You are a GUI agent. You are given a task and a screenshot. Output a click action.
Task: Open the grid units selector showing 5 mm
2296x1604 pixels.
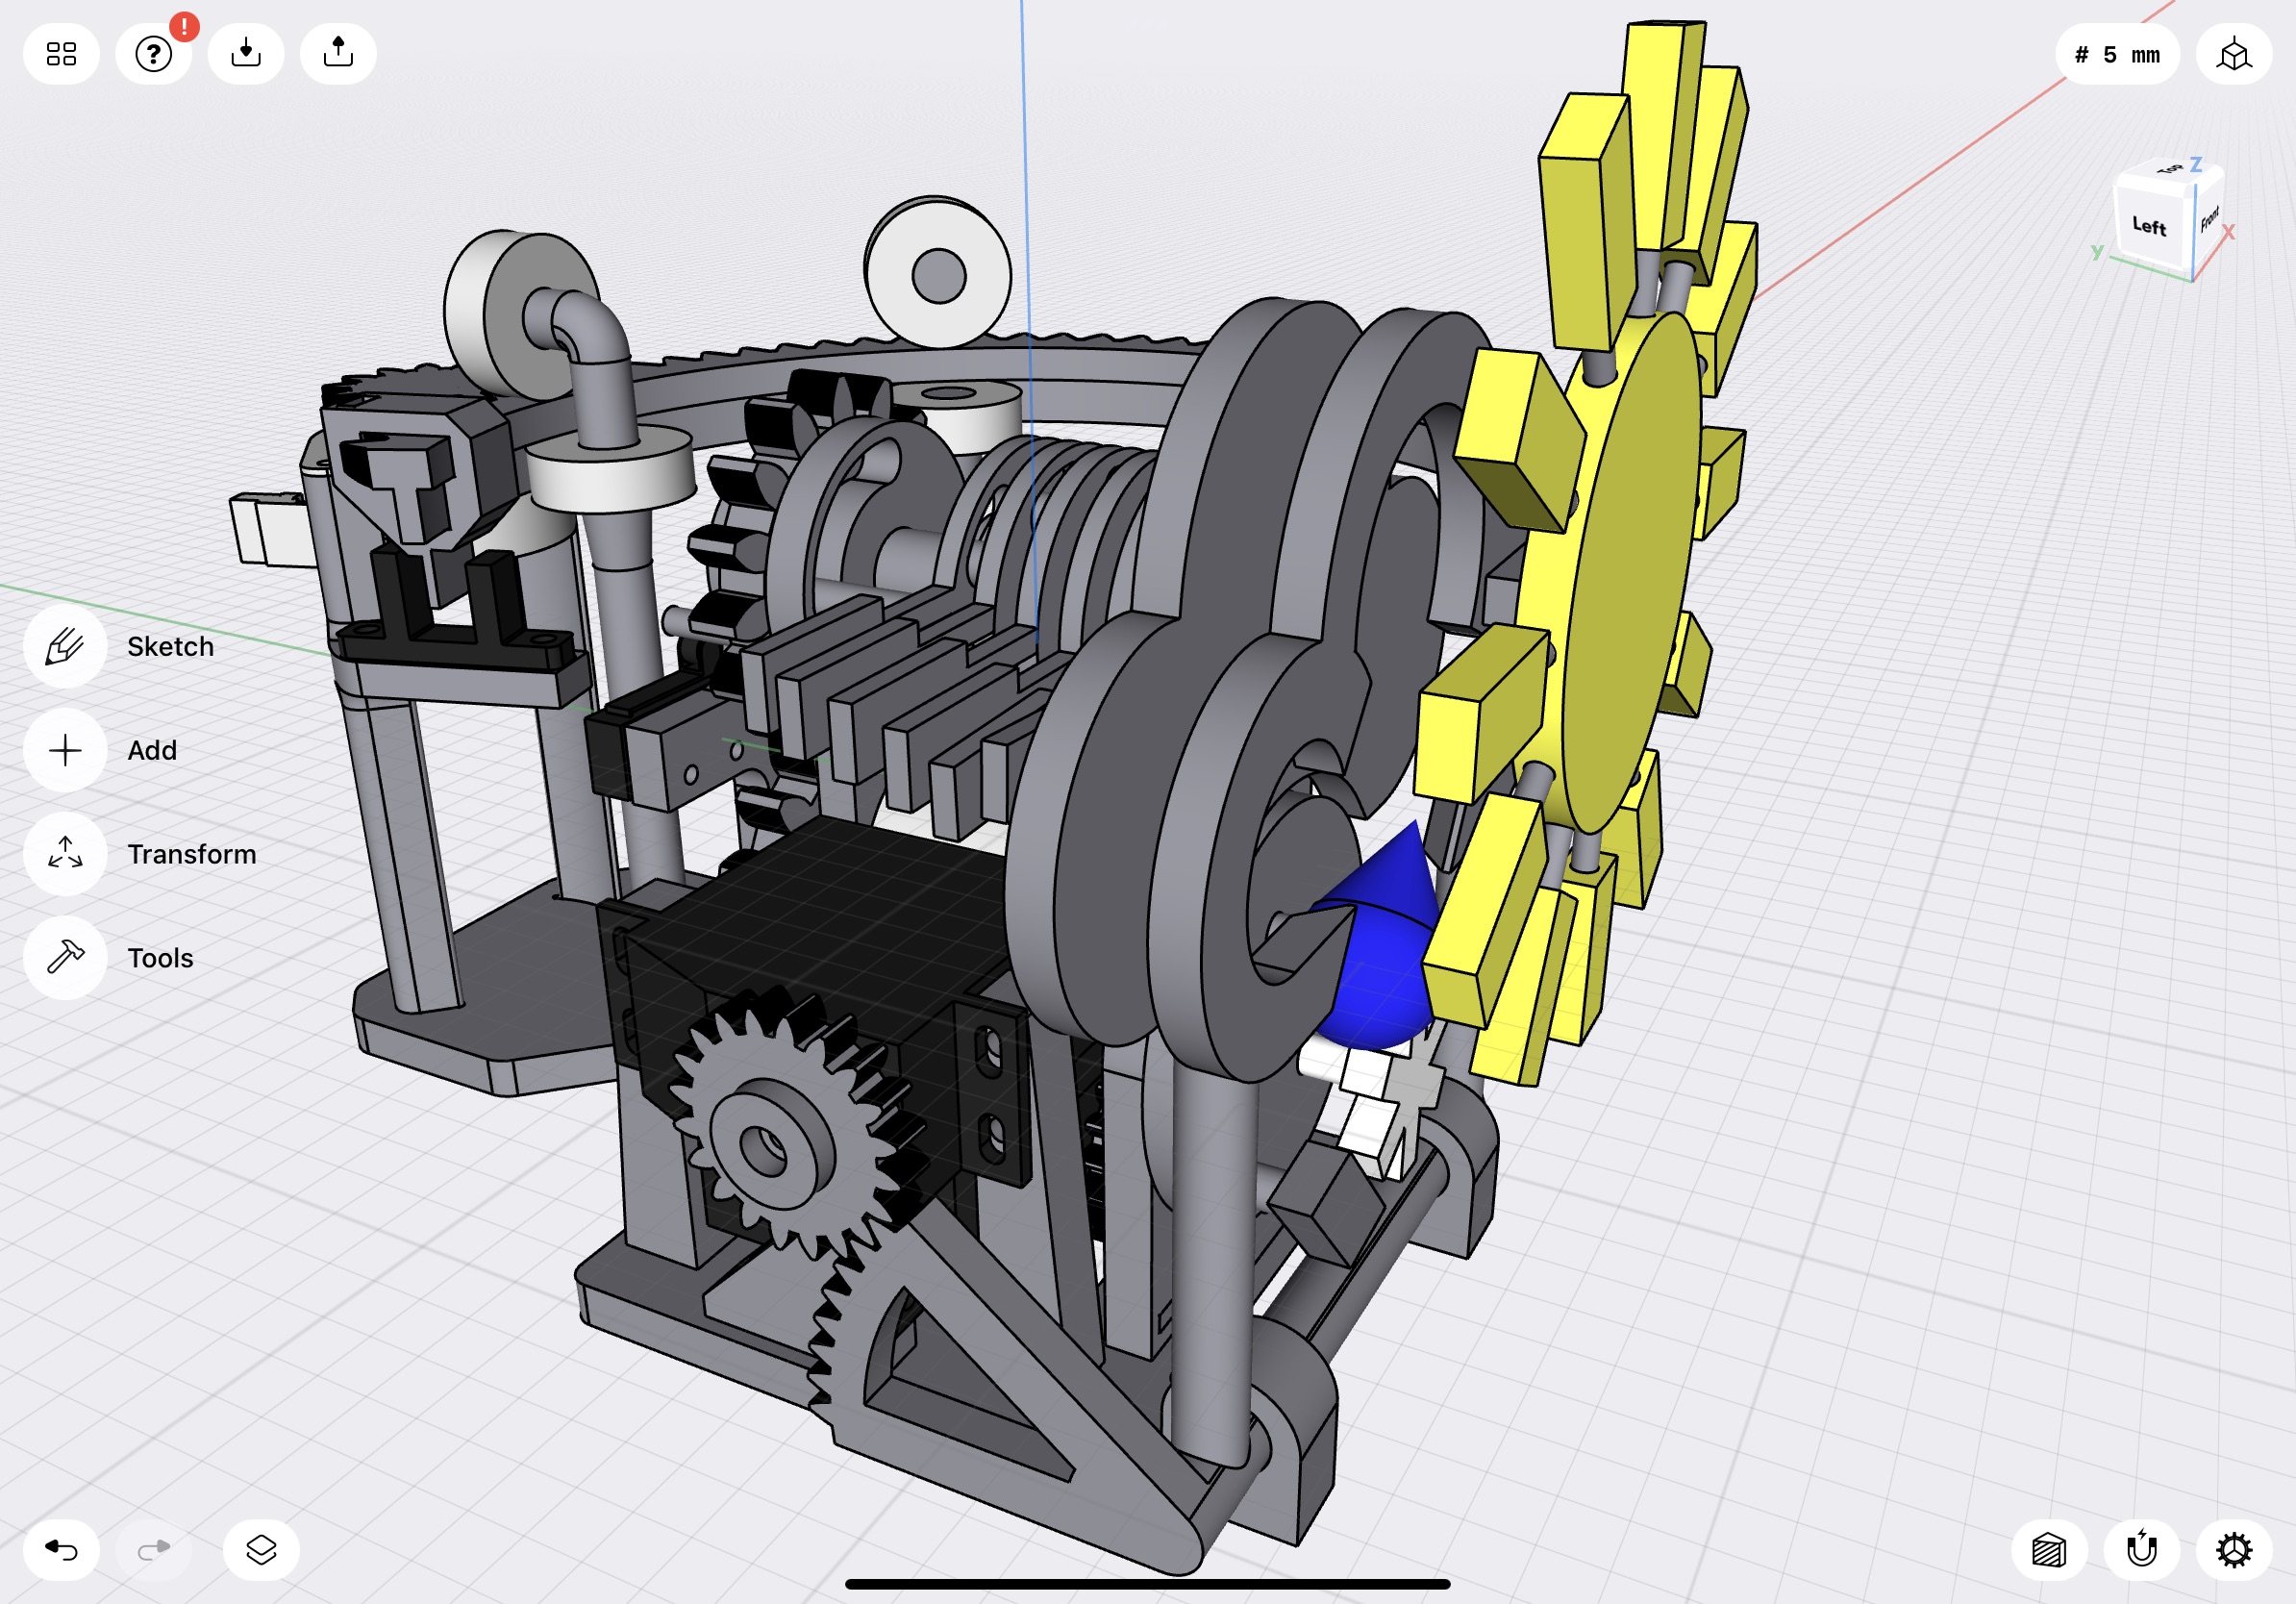pos(2117,53)
